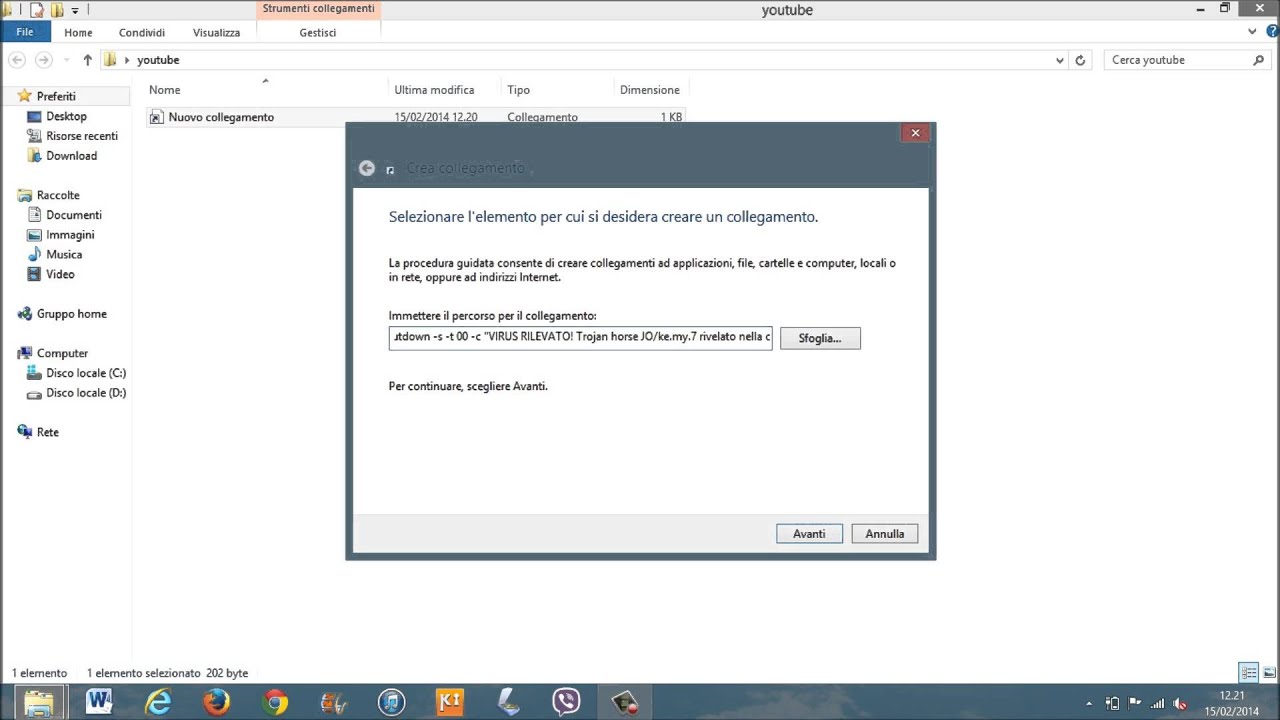Viewport: 1280px width, 720px height.
Task: Select Gruppo home in sidebar
Action: (x=72, y=314)
